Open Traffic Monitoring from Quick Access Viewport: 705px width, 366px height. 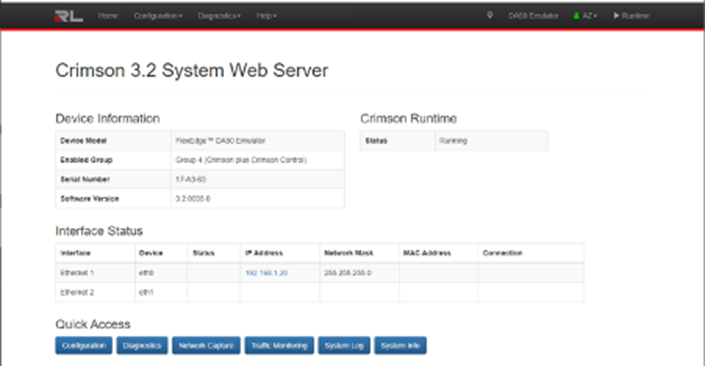pyautogui.click(x=279, y=346)
